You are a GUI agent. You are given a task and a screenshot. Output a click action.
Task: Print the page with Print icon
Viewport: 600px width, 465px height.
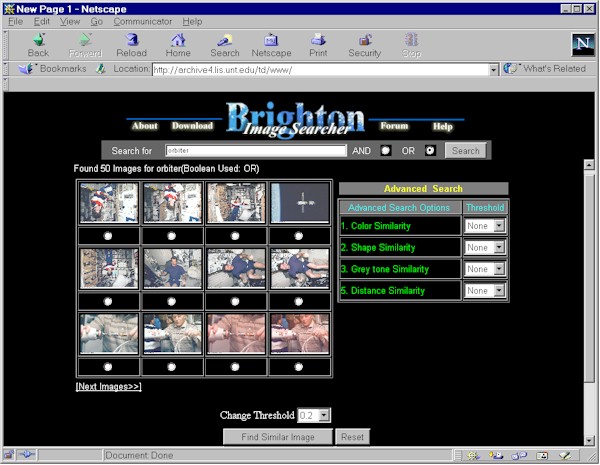point(318,40)
